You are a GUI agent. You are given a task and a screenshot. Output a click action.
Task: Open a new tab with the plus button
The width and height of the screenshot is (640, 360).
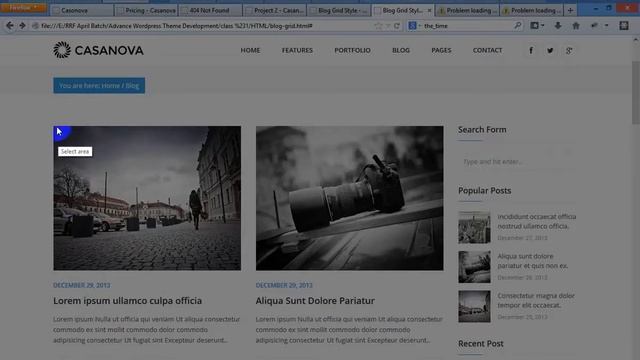click(x=570, y=10)
